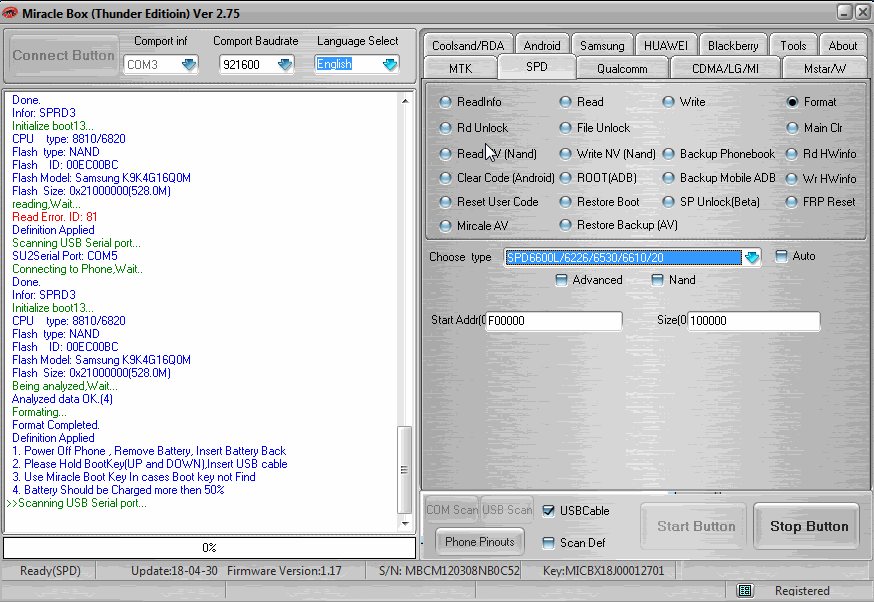Click the USB Scan button
The image size is (874, 602).
[507, 510]
